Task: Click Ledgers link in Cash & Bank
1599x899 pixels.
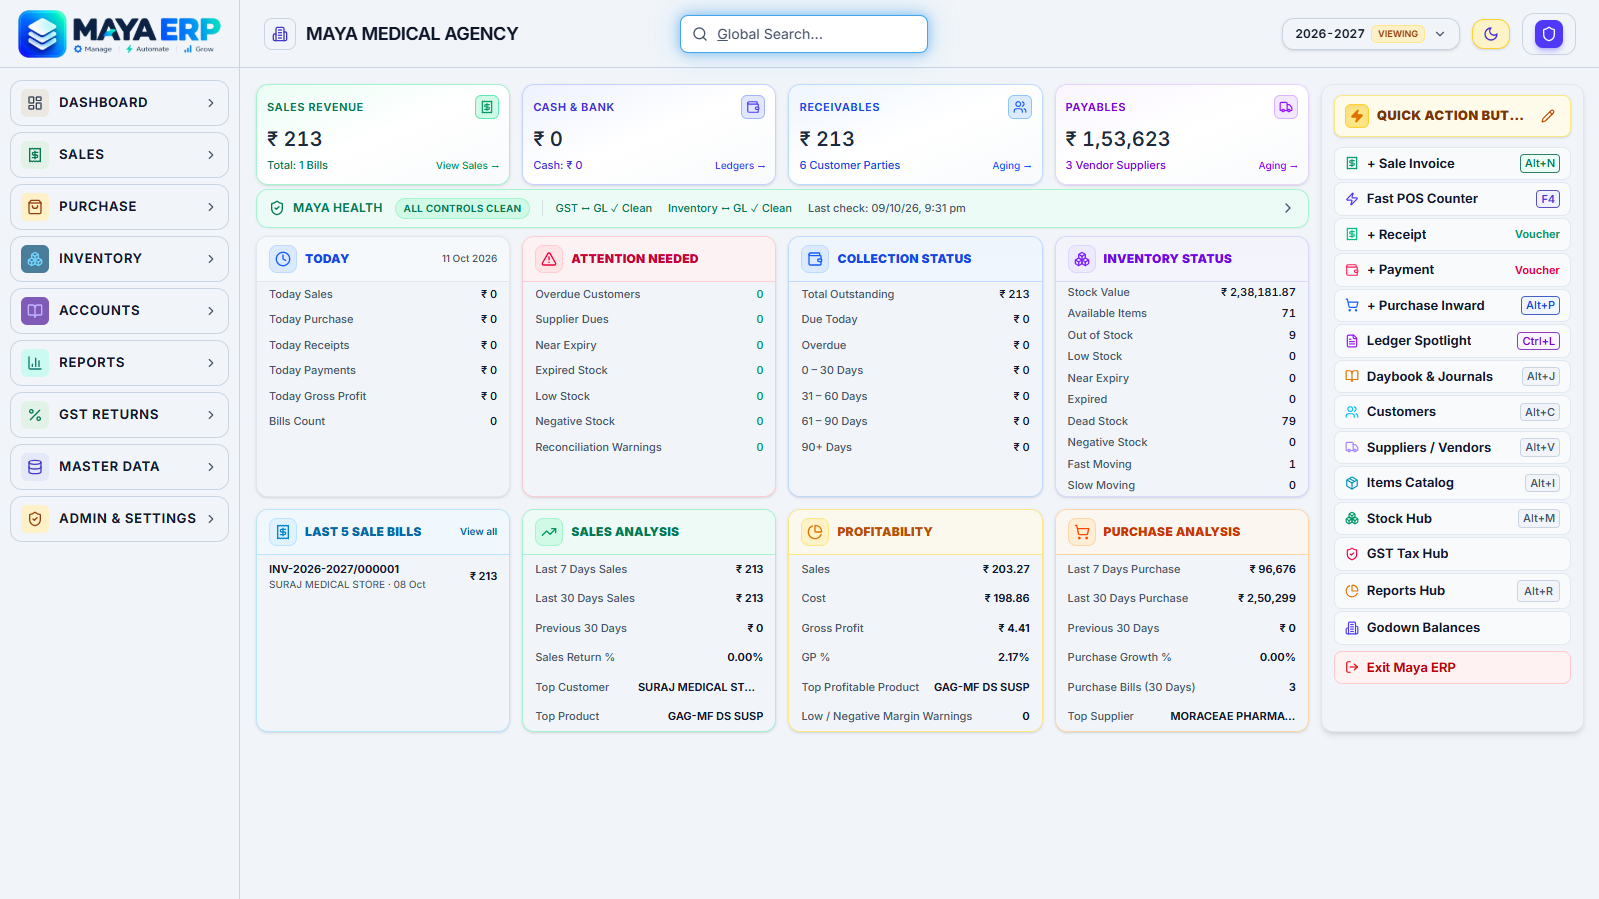Action: (x=740, y=166)
